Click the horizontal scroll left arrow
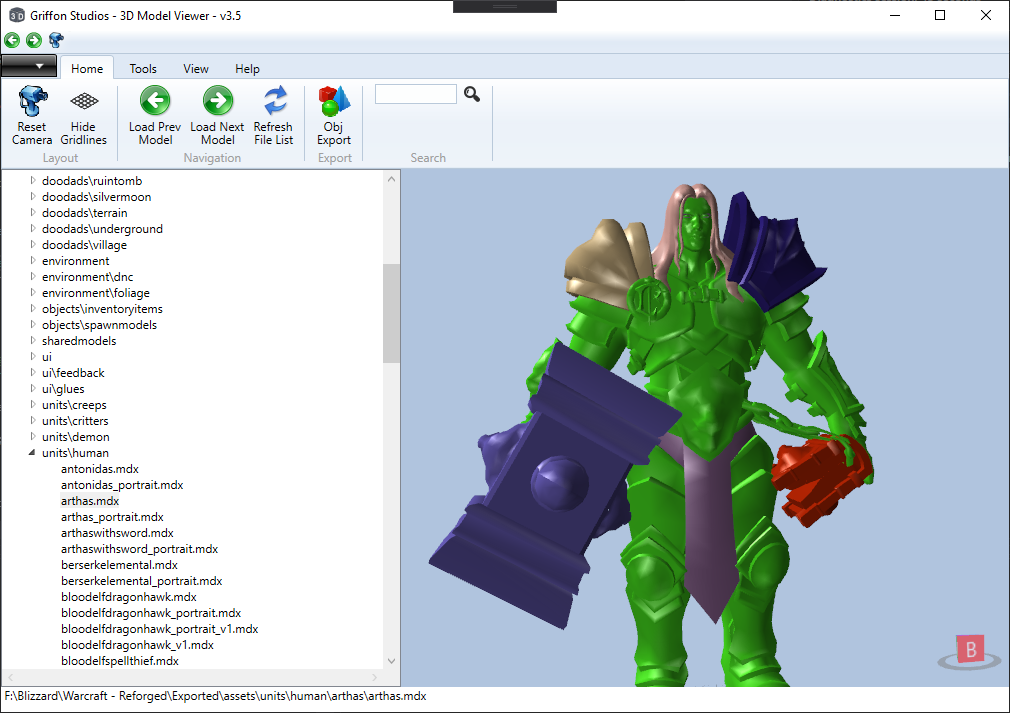Screen dimensions: 1010x713 (10, 678)
